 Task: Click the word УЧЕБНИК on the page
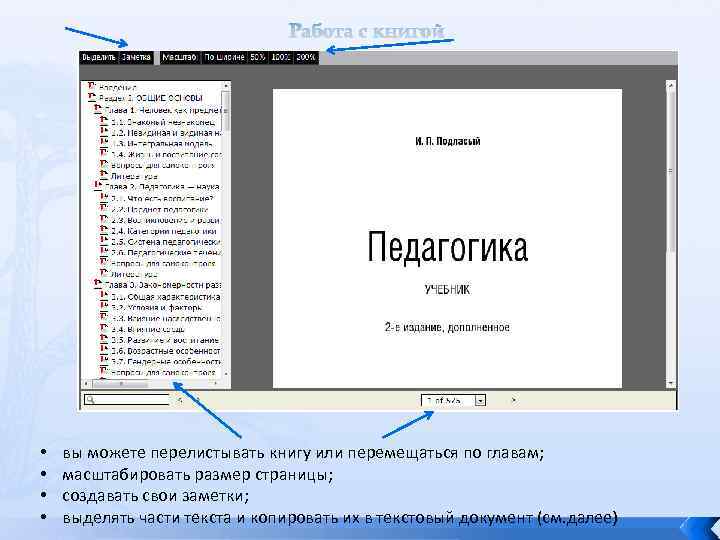(x=447, y=289)
